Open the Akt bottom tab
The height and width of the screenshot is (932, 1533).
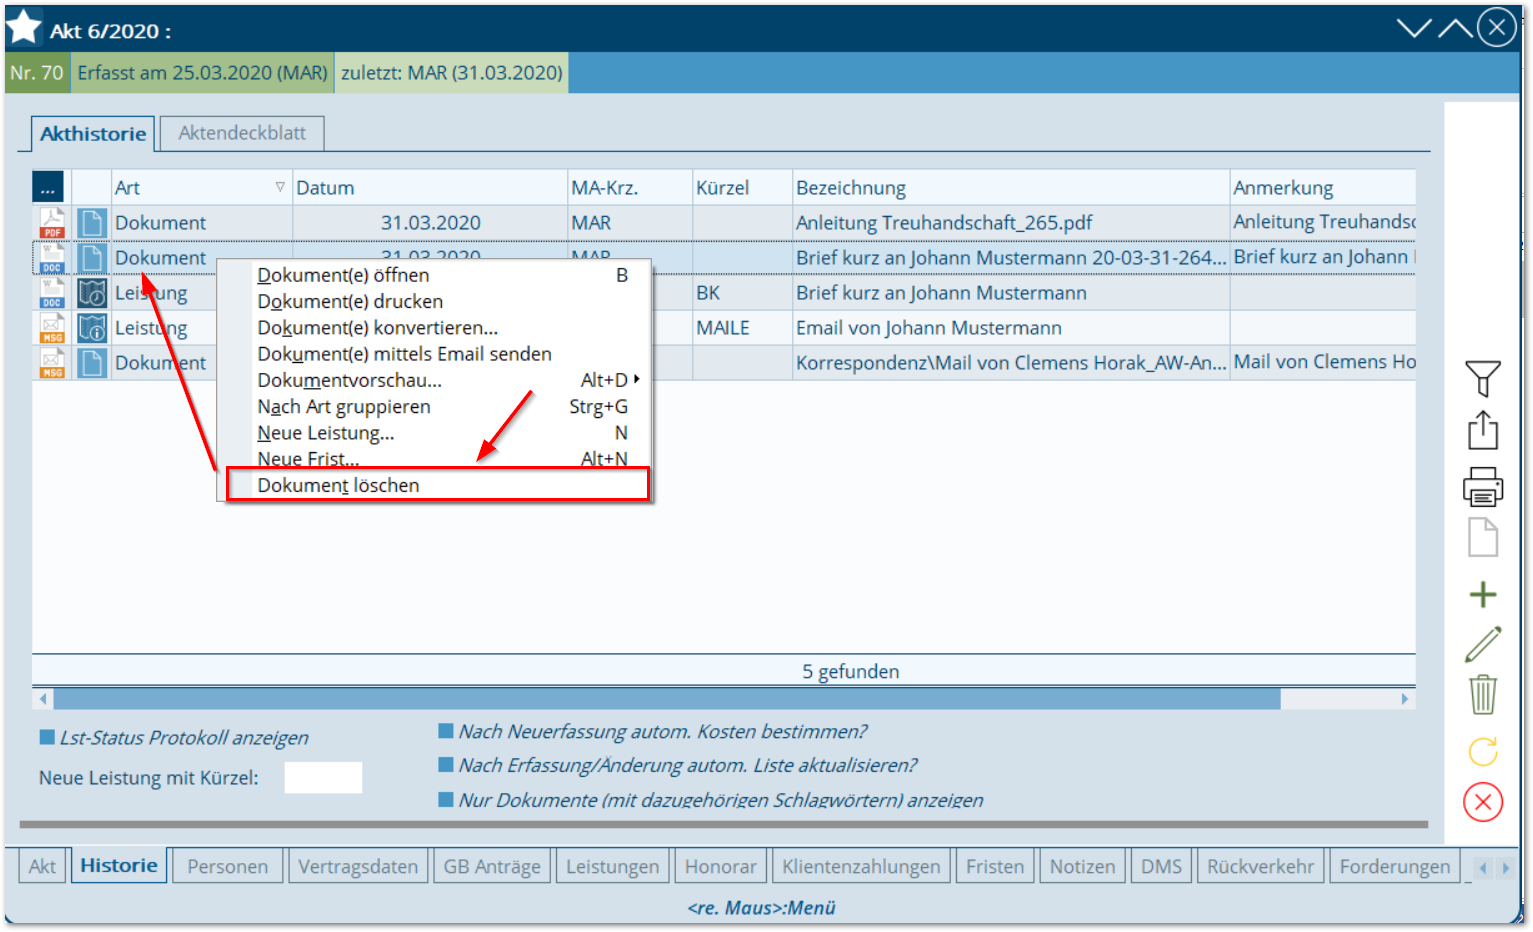(42, 866)
